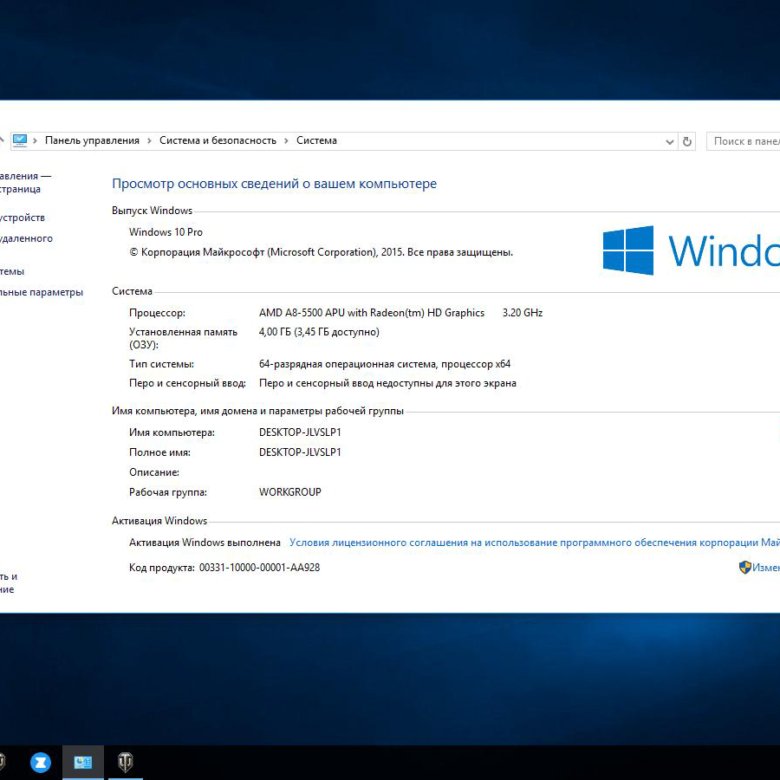Expand the chevron after "Панель управления"
The image size is (780, 780).
click(x=150, y=141)
